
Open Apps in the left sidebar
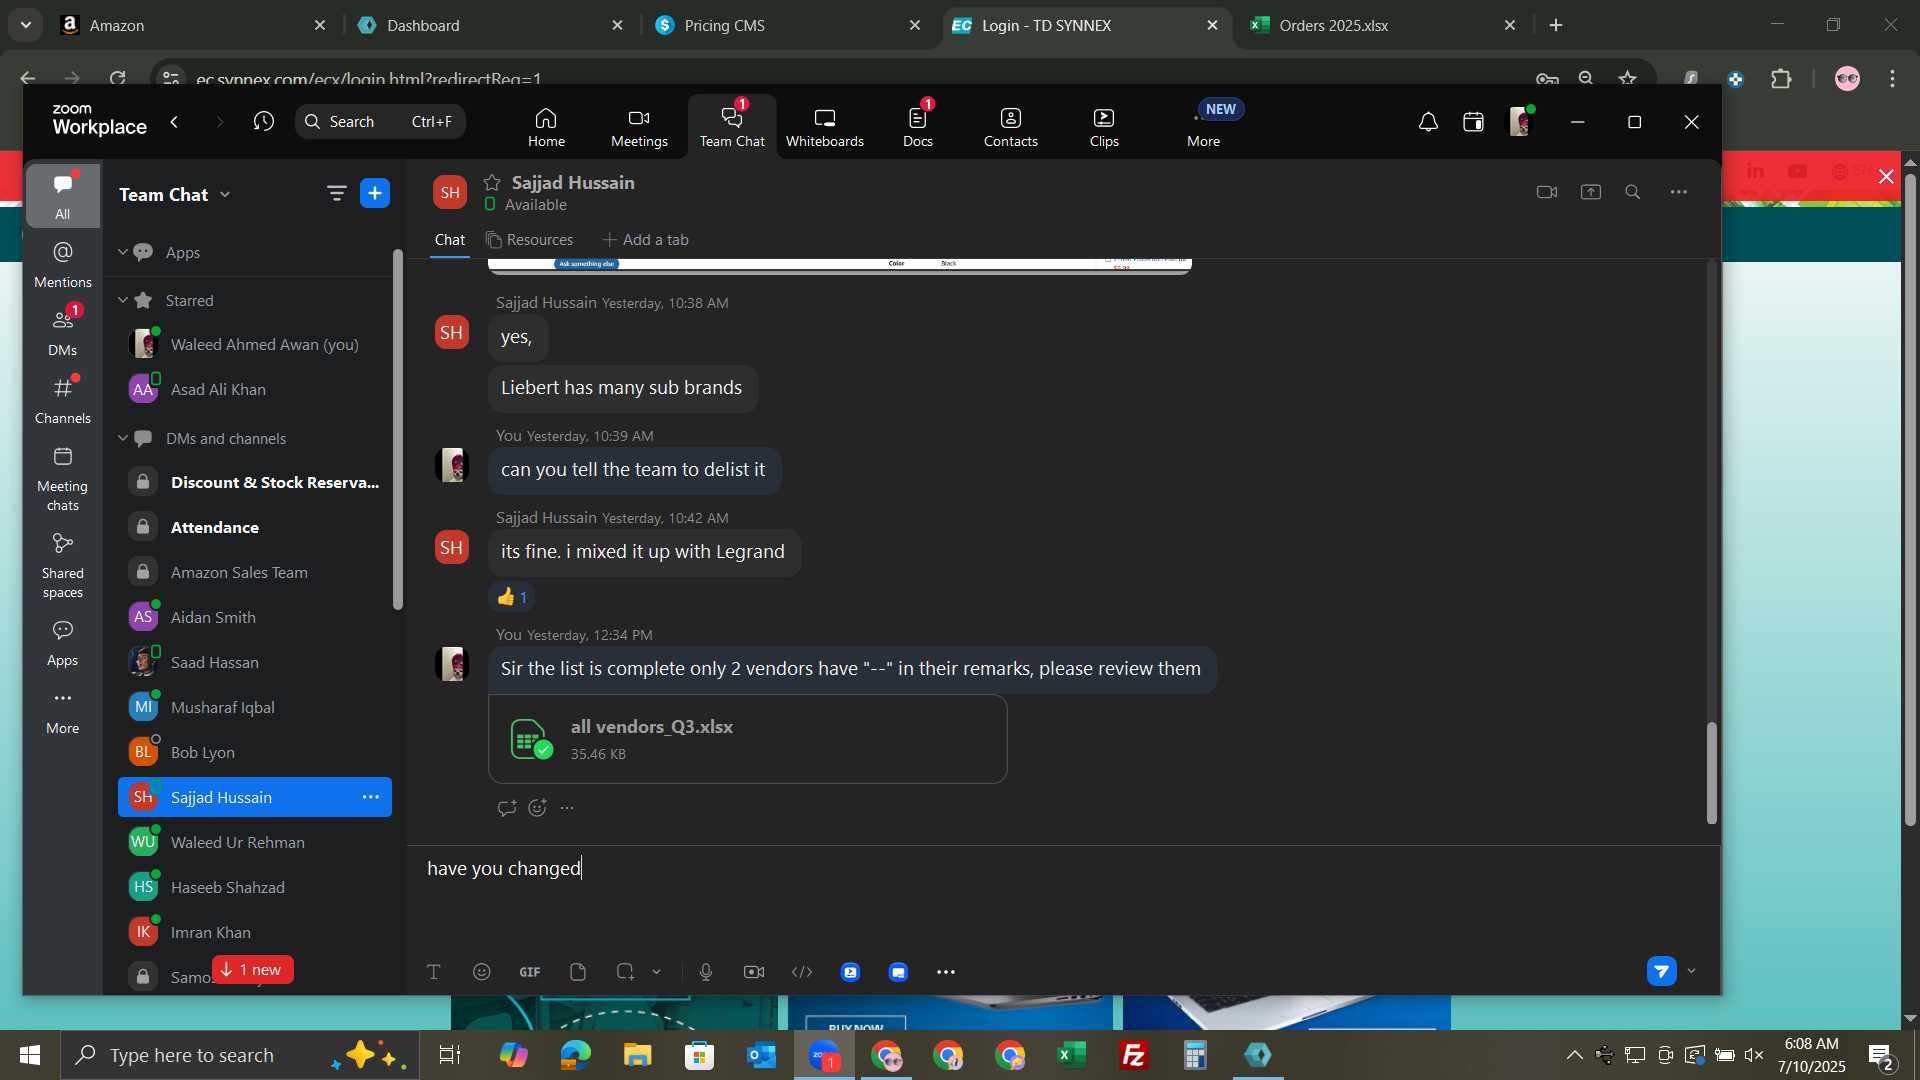point(63,643)
